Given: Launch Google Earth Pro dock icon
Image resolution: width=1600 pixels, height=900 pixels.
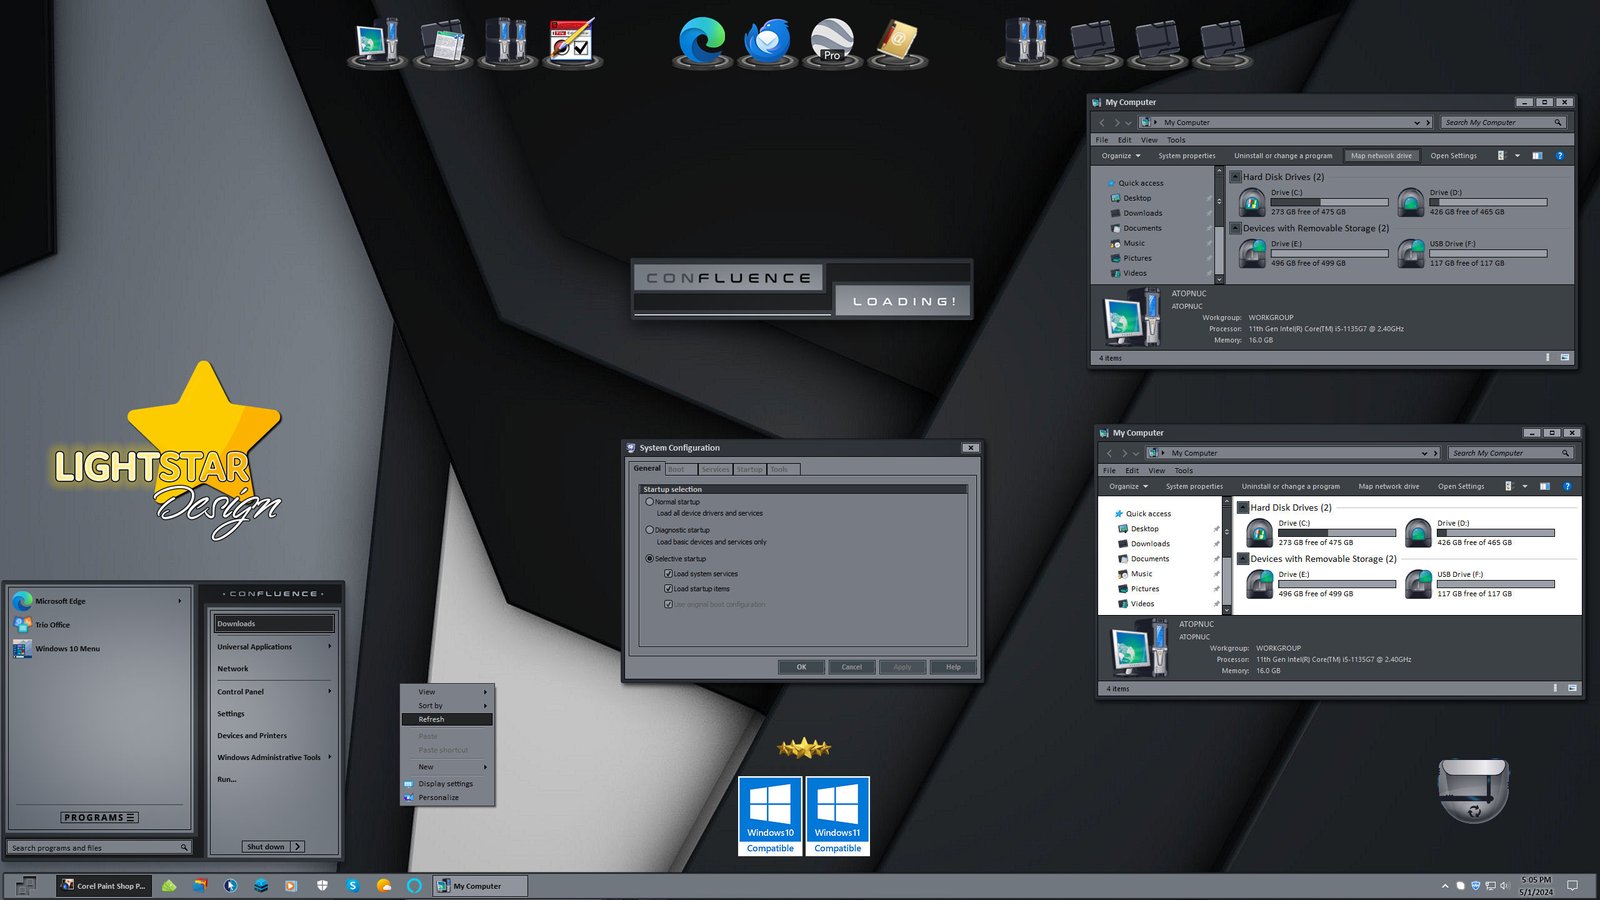Looking at the screenshot, I should 832,42.
